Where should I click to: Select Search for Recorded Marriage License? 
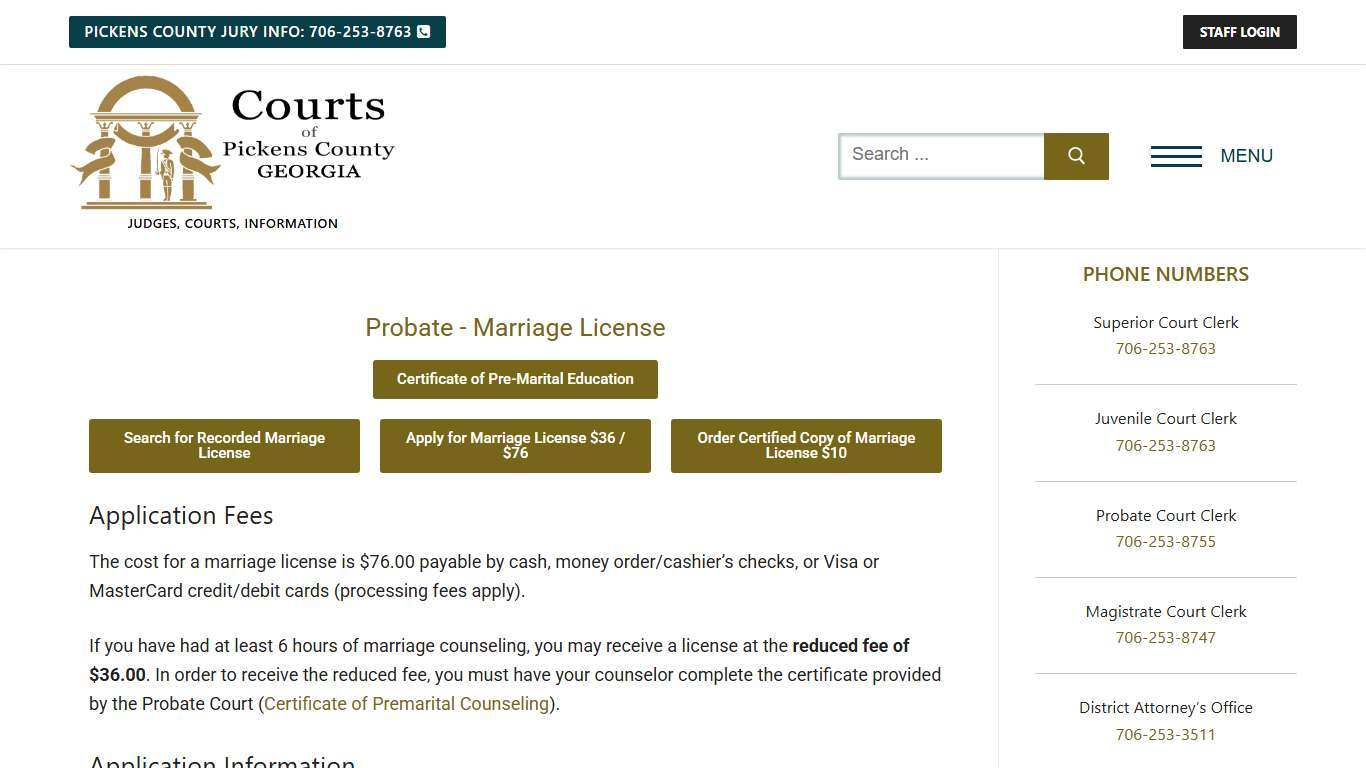pyautogui.click(x=224, y=445)
